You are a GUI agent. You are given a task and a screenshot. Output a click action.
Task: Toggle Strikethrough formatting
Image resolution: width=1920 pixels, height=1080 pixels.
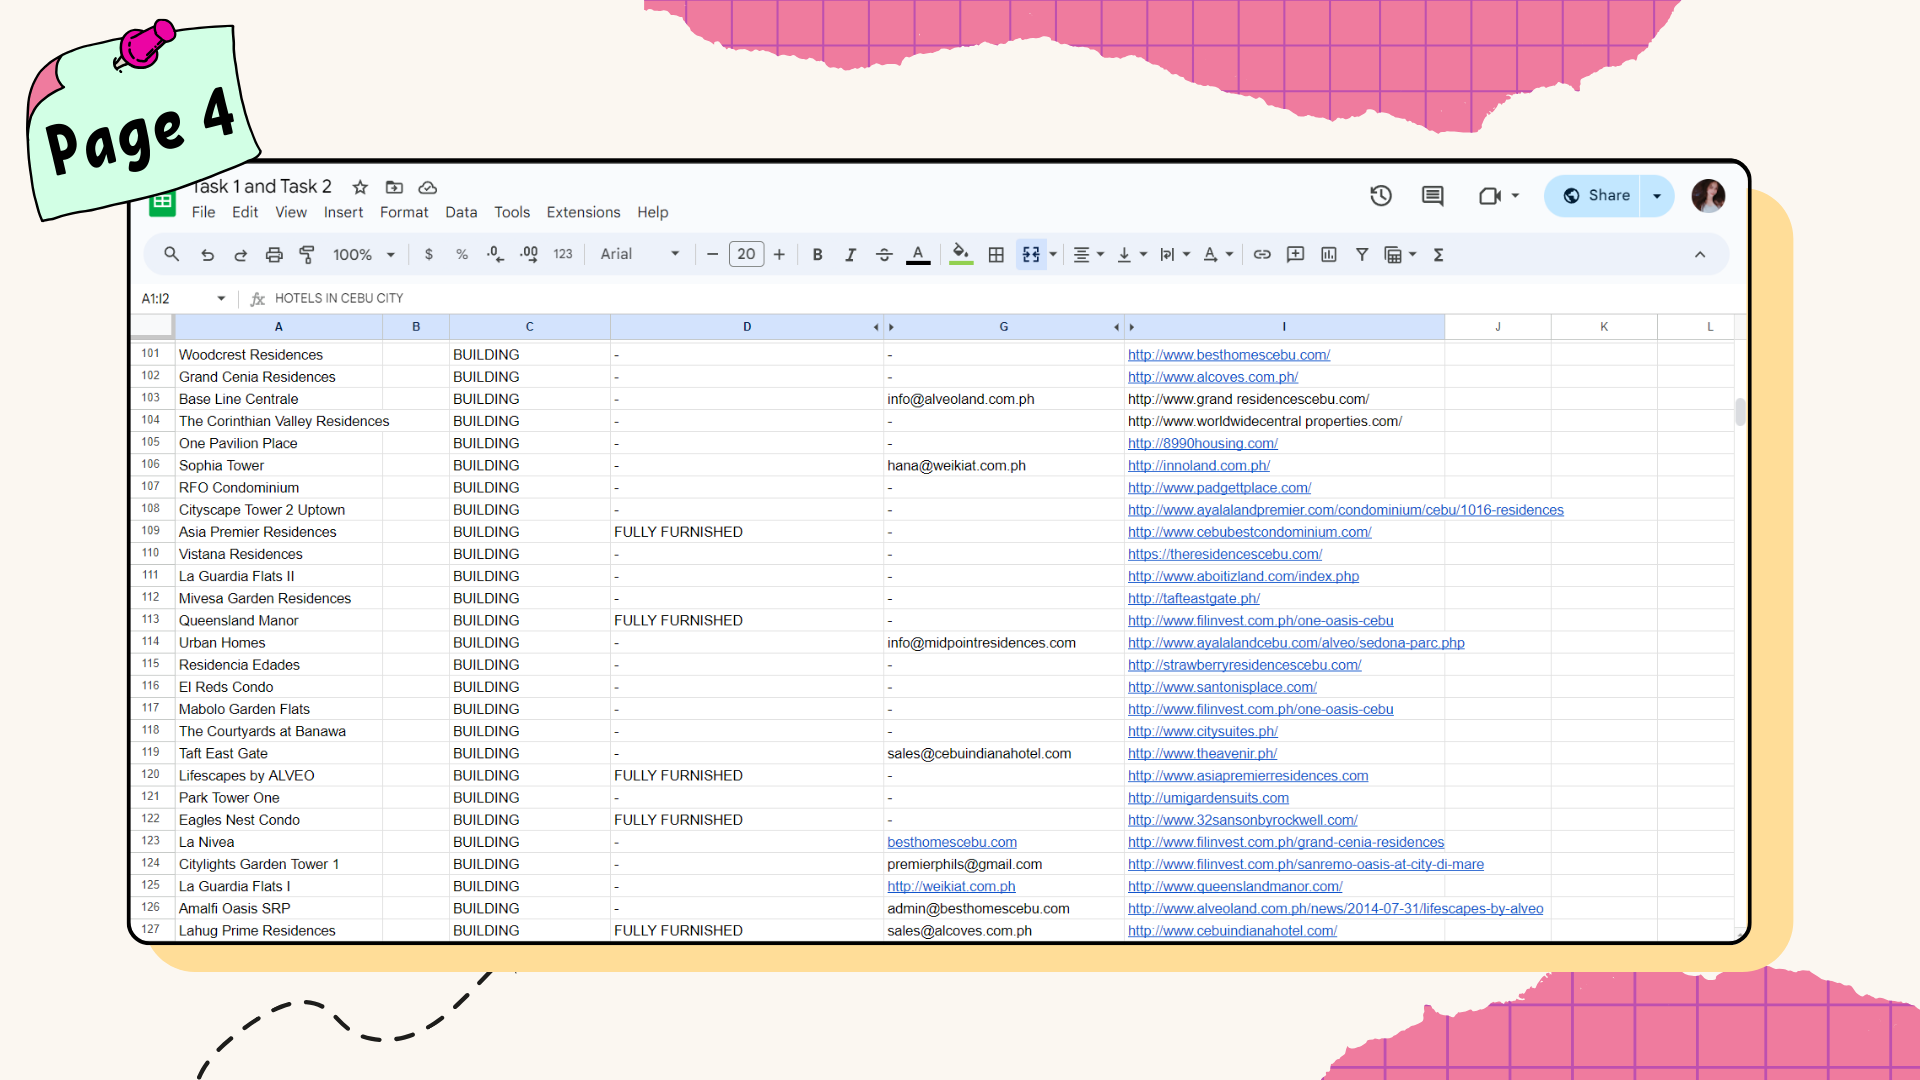[884, 255]
